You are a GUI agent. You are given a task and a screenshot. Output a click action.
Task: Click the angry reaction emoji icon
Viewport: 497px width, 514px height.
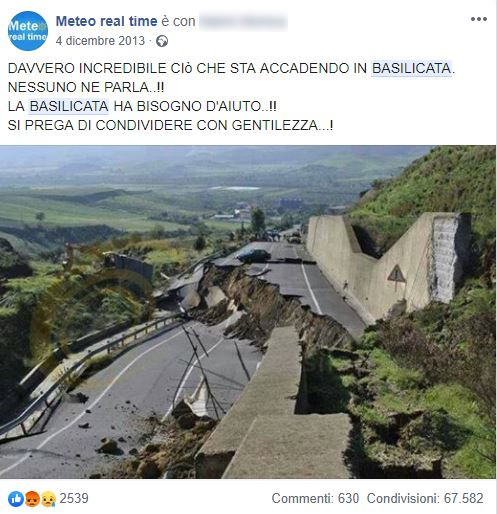(x=32, y=499)
